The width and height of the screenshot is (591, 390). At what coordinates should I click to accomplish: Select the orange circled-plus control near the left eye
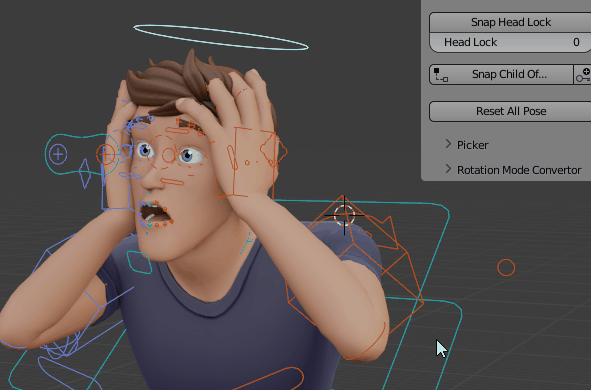coord(105,154)
